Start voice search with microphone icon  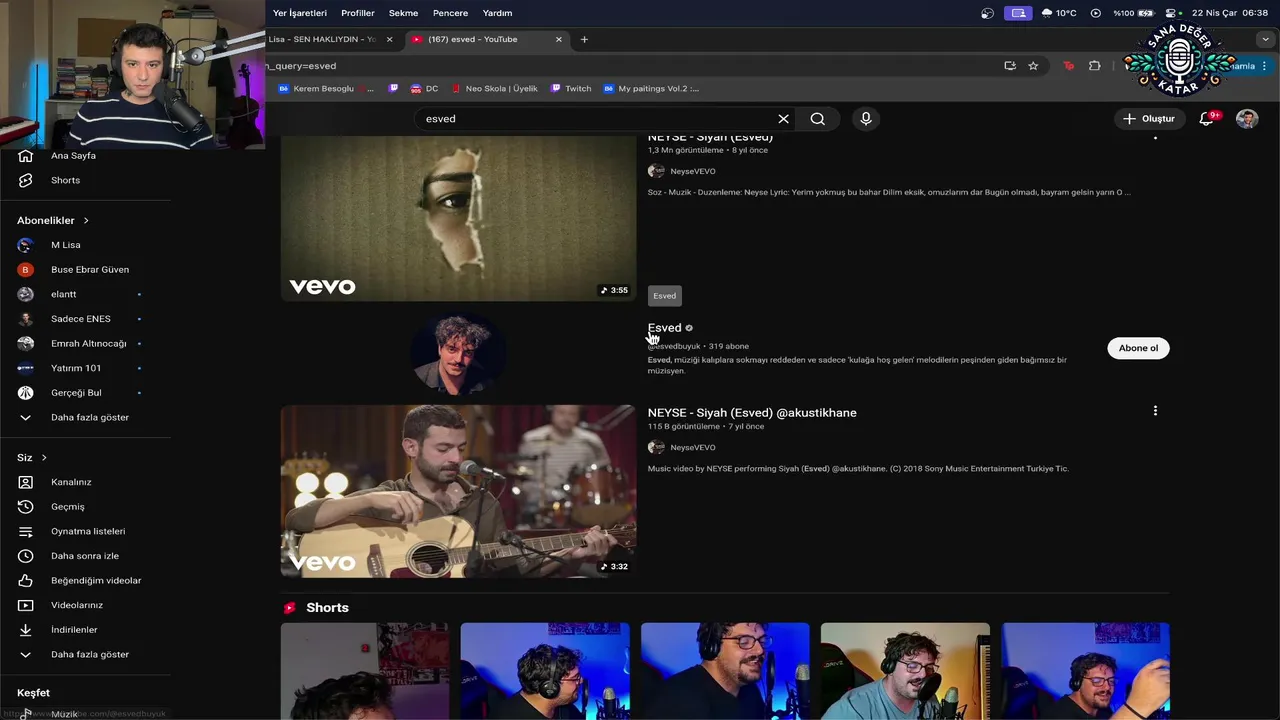[x=866, y=118]
